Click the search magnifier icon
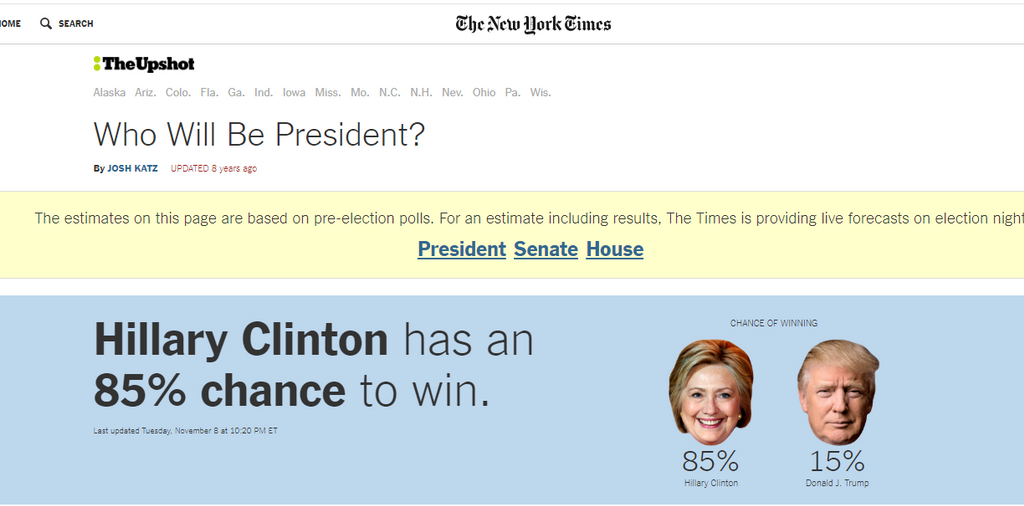The height and width of the screenshot is (506, 1024). pyautogui.click(x=46, y=24)
